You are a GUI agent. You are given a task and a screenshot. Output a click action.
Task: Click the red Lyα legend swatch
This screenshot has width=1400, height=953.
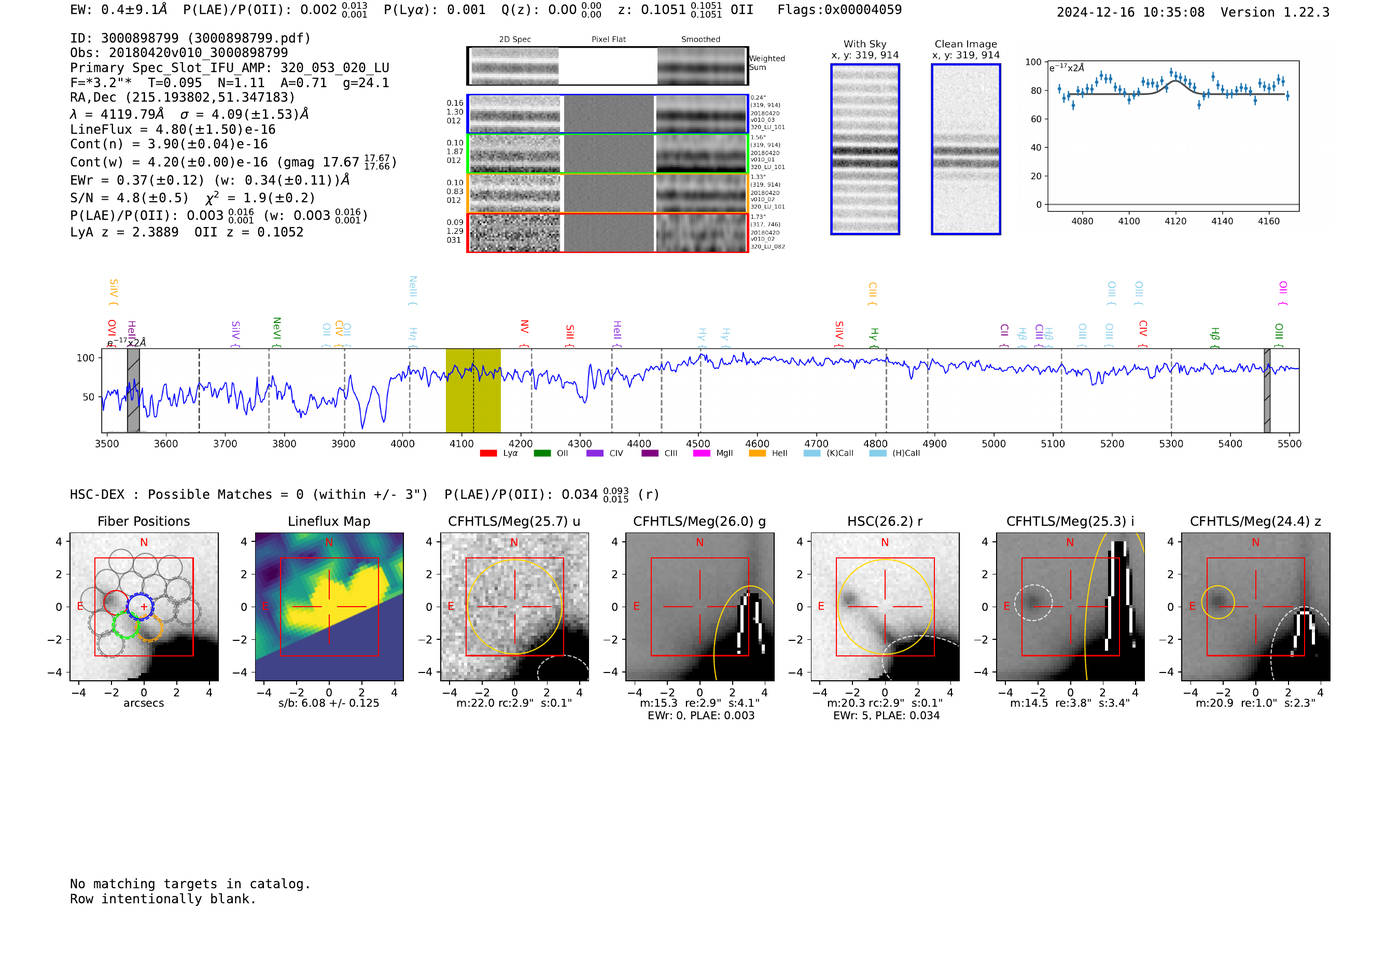tap(488, 453)
